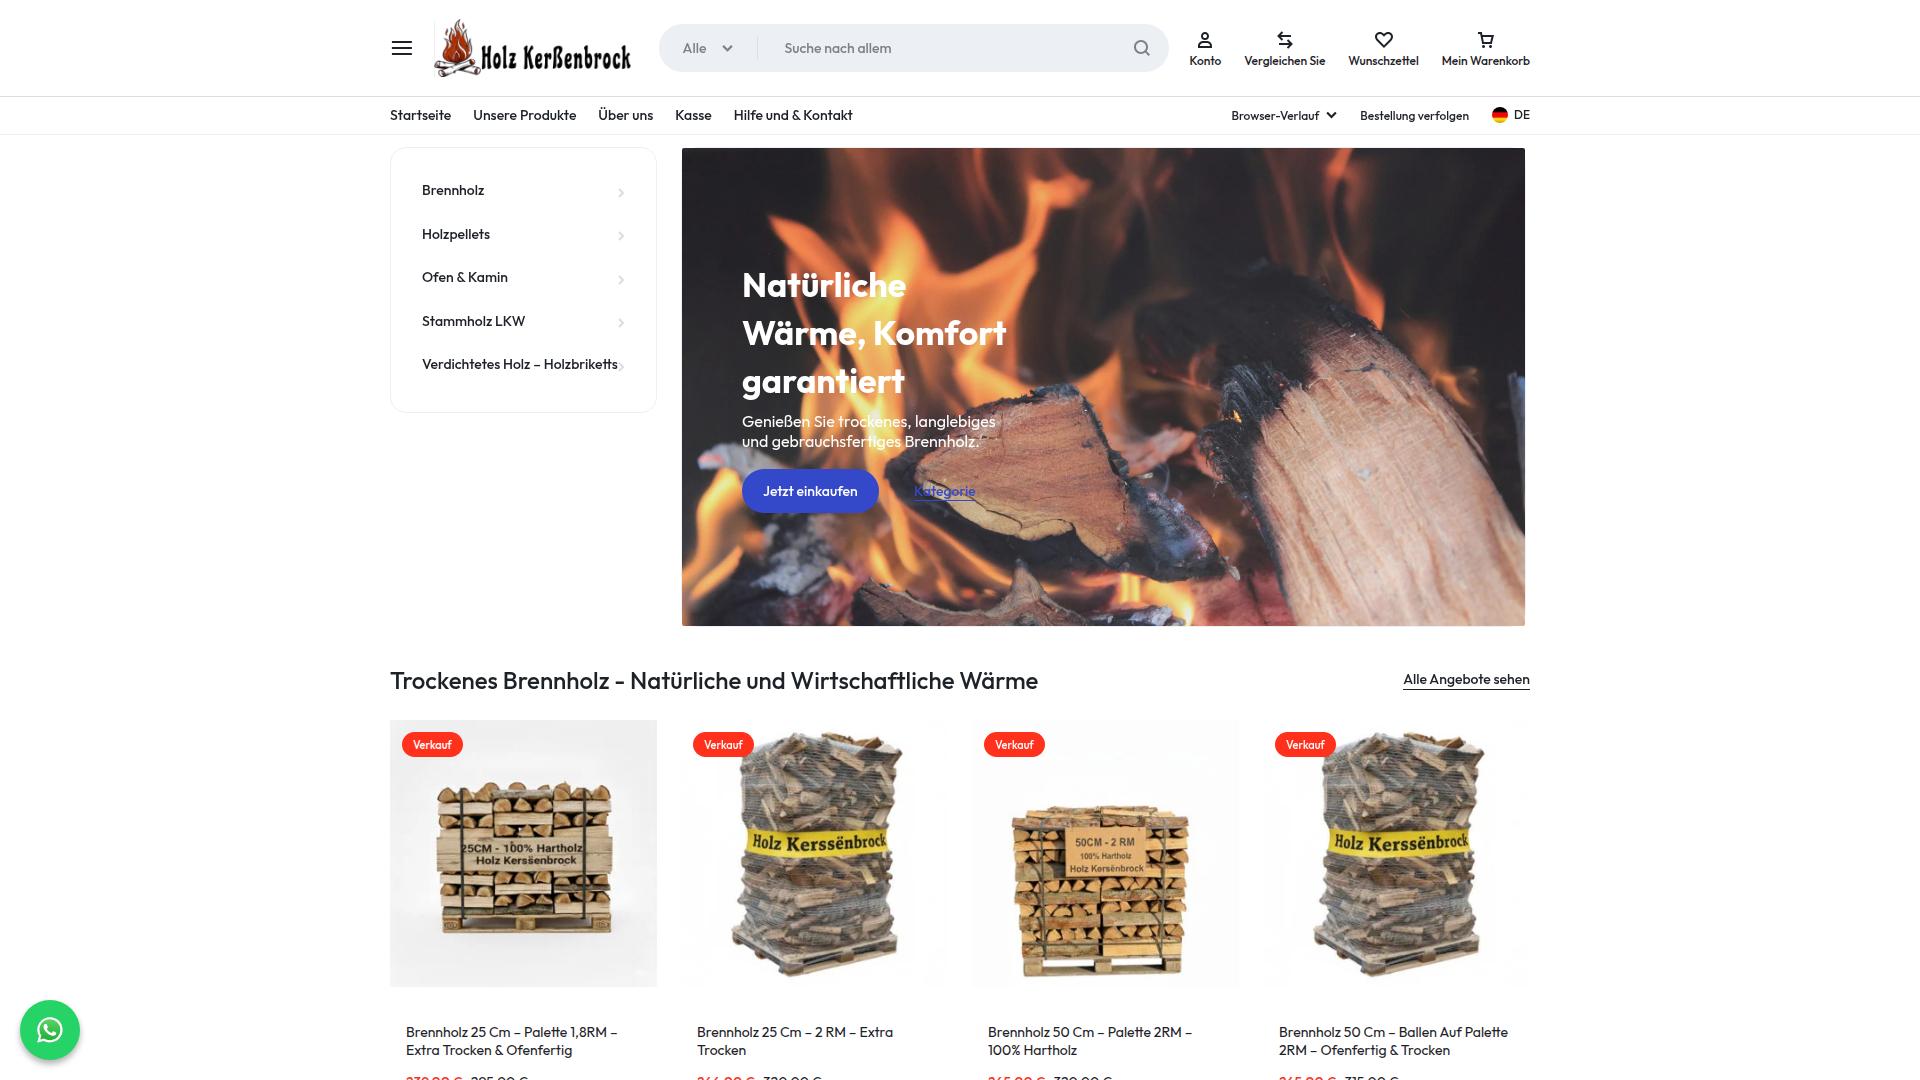Click the Holz Kerßenbrock logo

click(533, 48)
